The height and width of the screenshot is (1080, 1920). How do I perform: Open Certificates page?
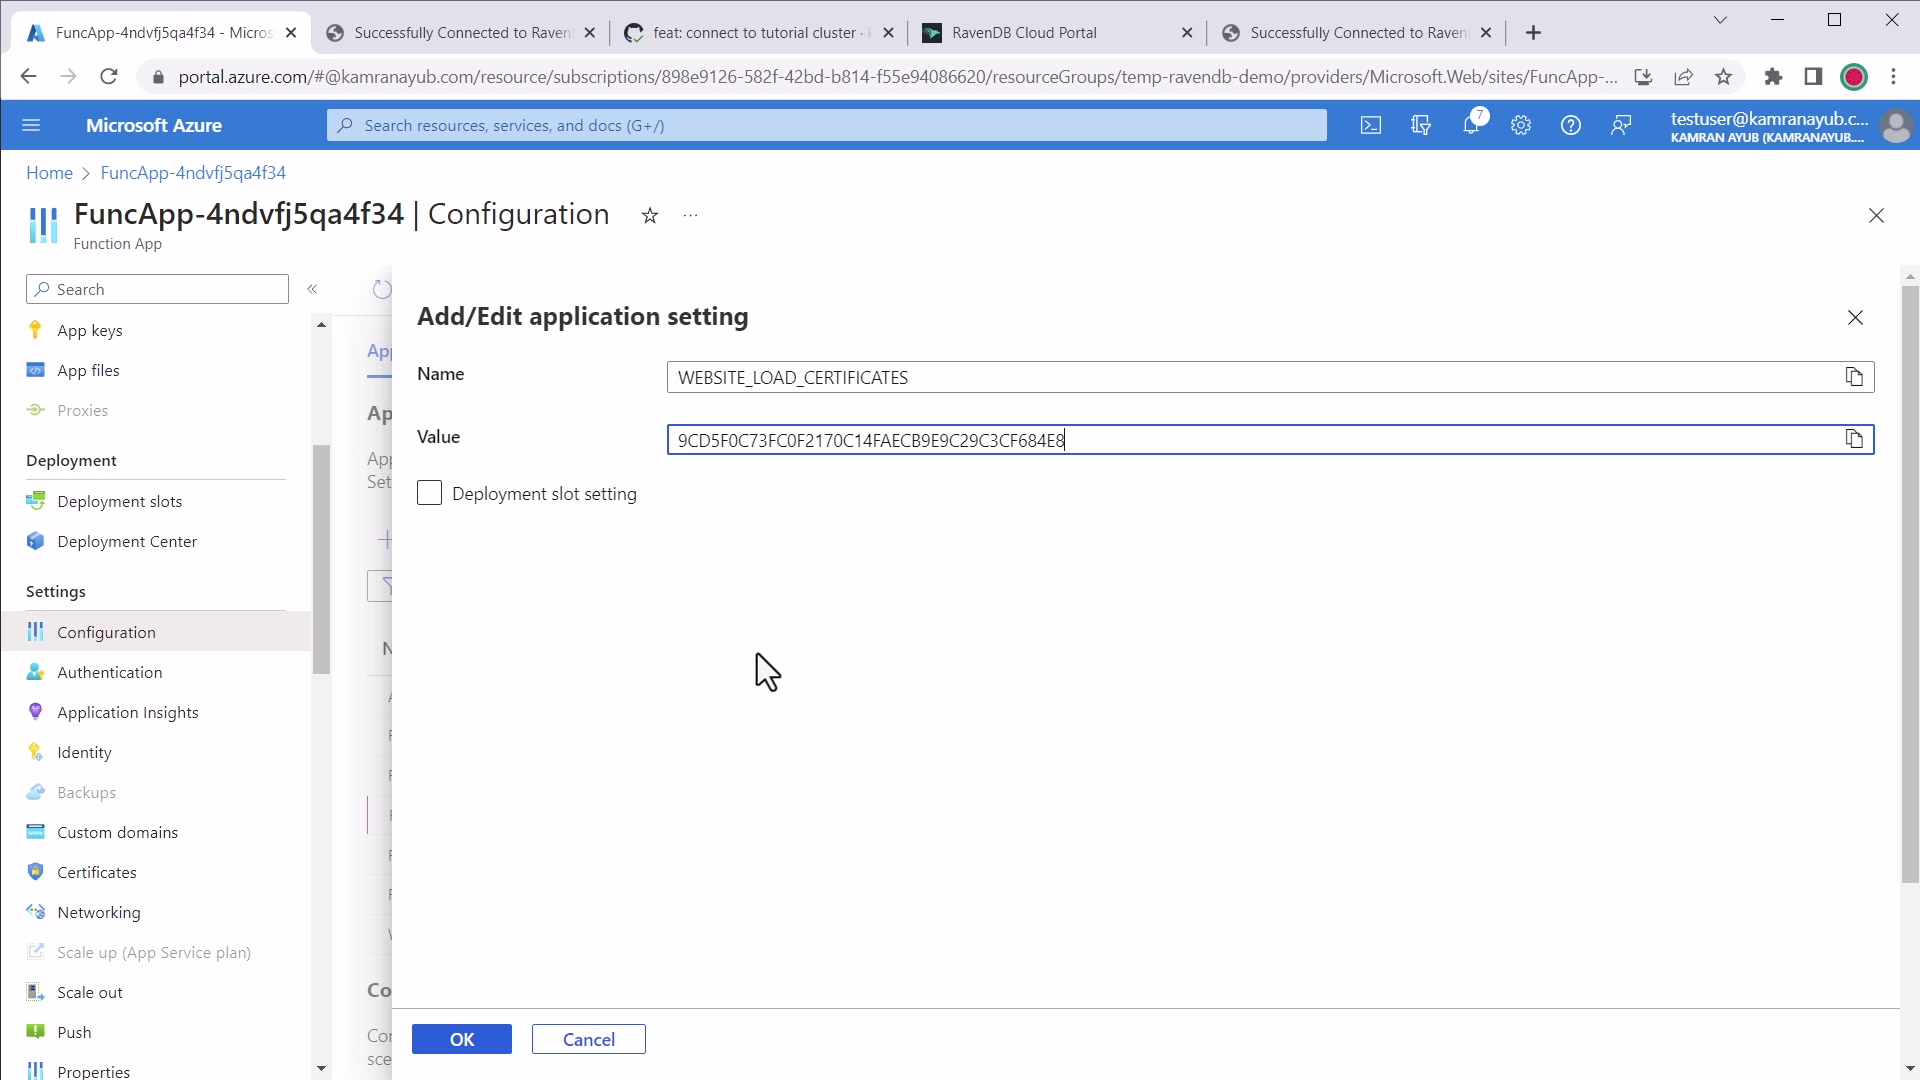[96, 872]
